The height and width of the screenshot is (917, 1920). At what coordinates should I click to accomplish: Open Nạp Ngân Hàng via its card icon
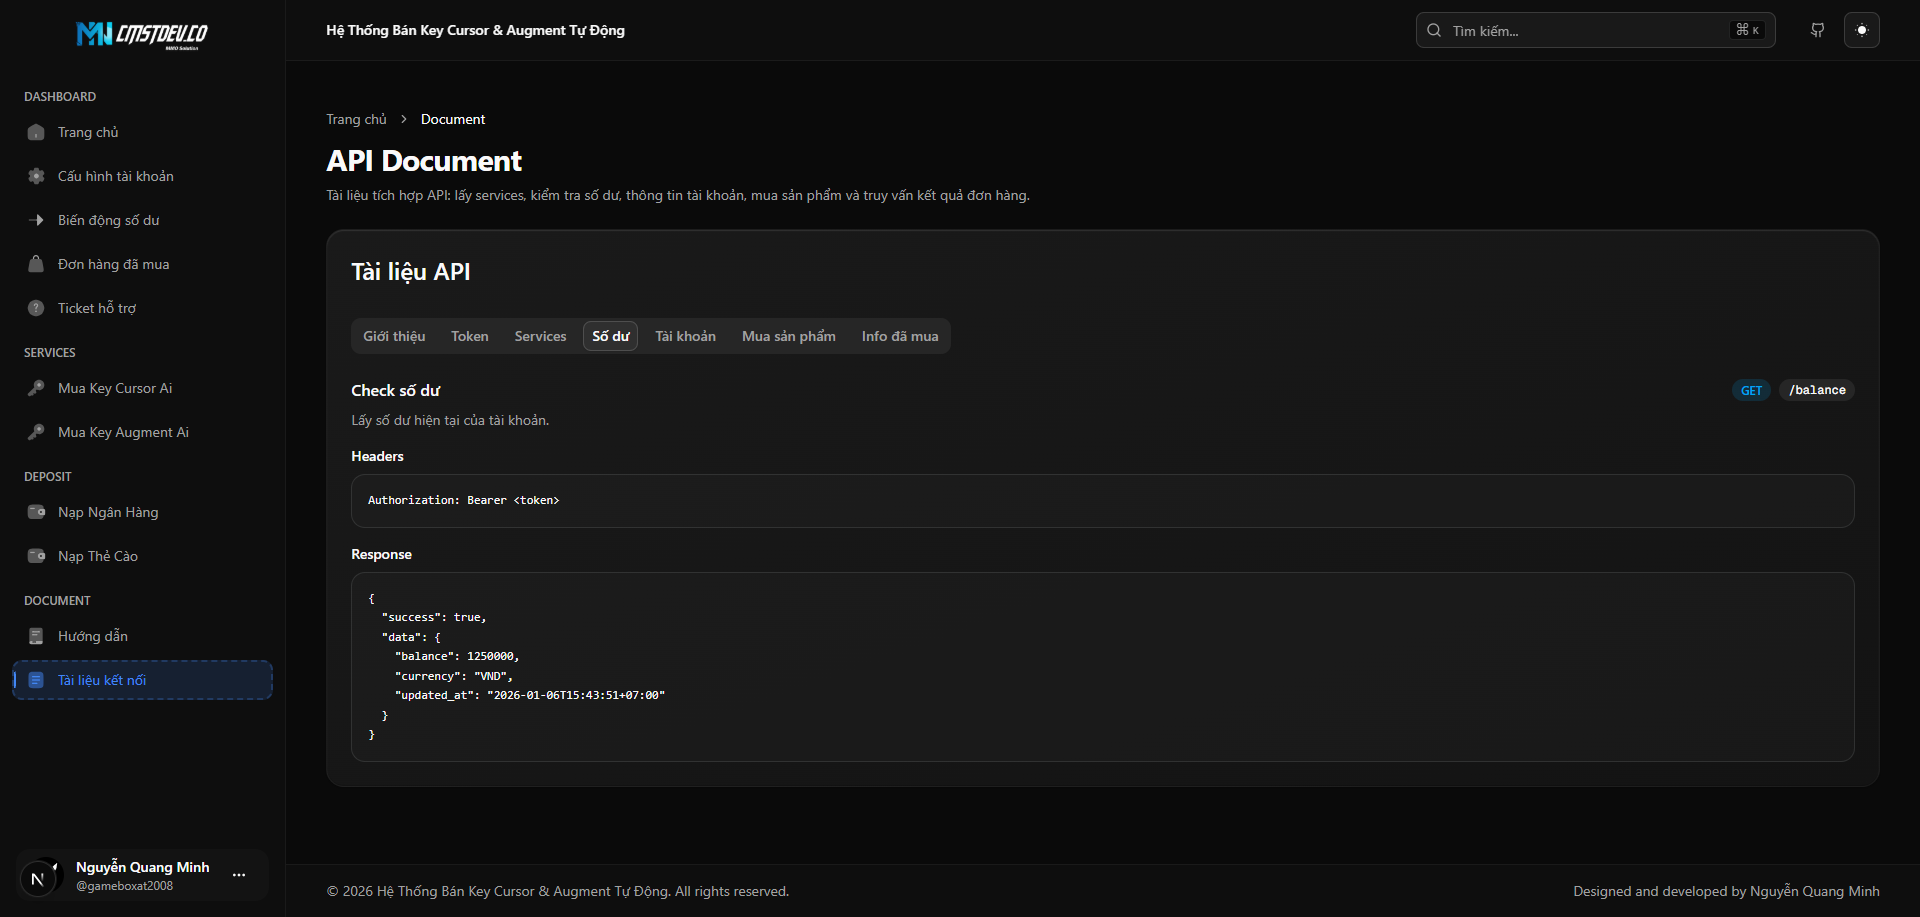click(x=36, y=512)
